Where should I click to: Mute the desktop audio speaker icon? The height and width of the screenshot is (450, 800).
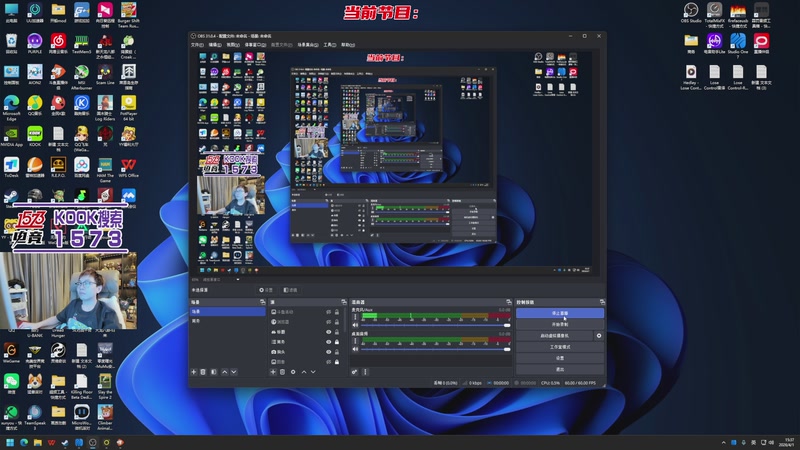(356, 349)
